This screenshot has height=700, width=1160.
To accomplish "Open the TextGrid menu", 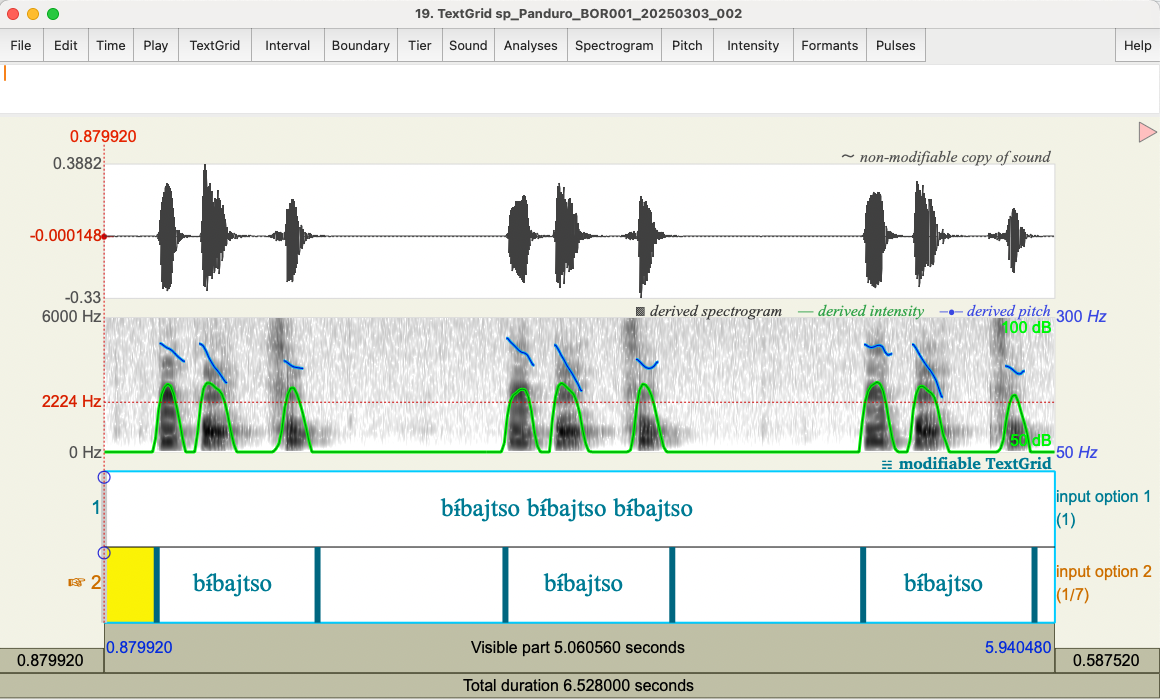I will pyautogui.click(x=214, y=45).
